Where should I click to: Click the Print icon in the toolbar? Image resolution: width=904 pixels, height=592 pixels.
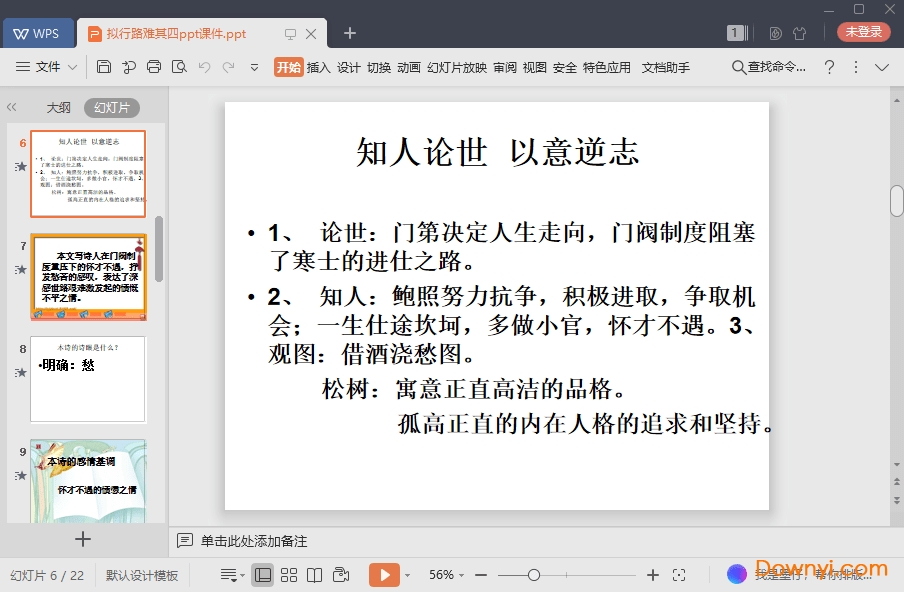[x=154, y=67]
